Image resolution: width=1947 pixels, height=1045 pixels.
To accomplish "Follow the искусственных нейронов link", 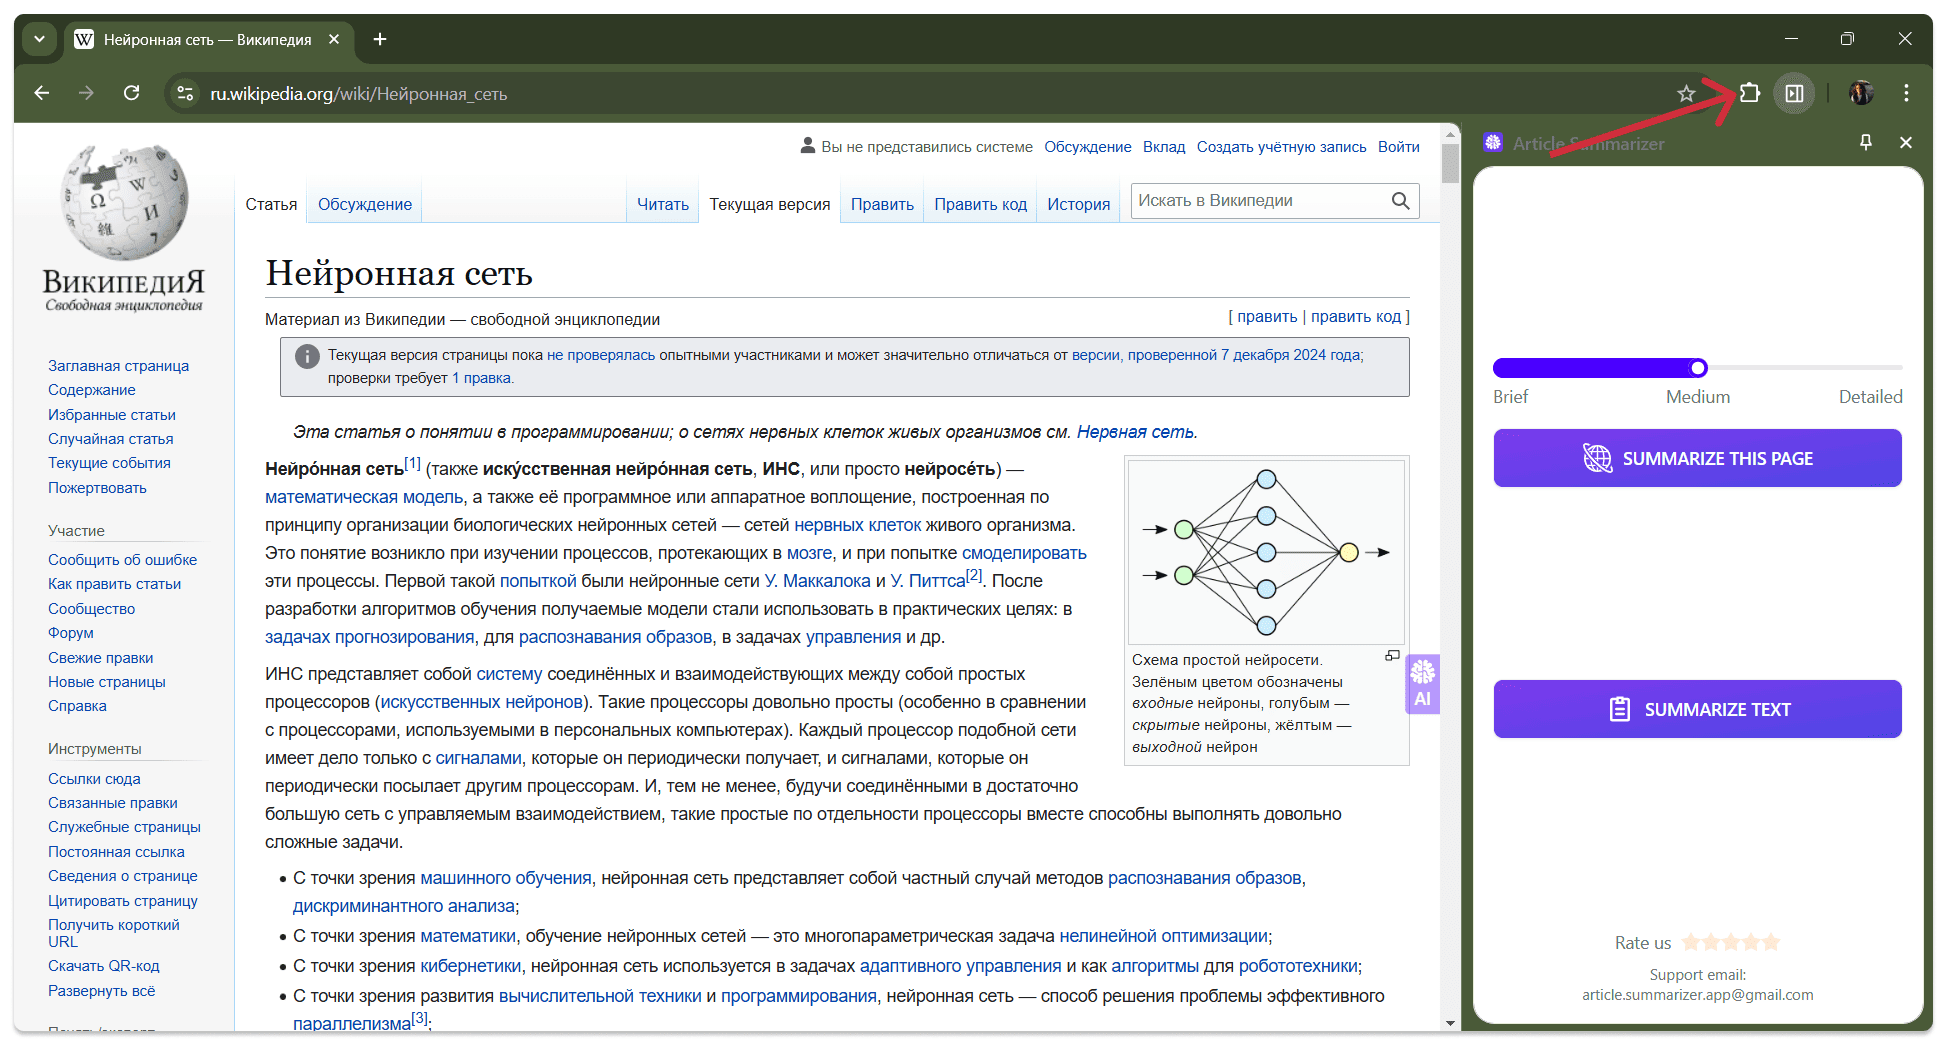I will click(x=481, y=702).
